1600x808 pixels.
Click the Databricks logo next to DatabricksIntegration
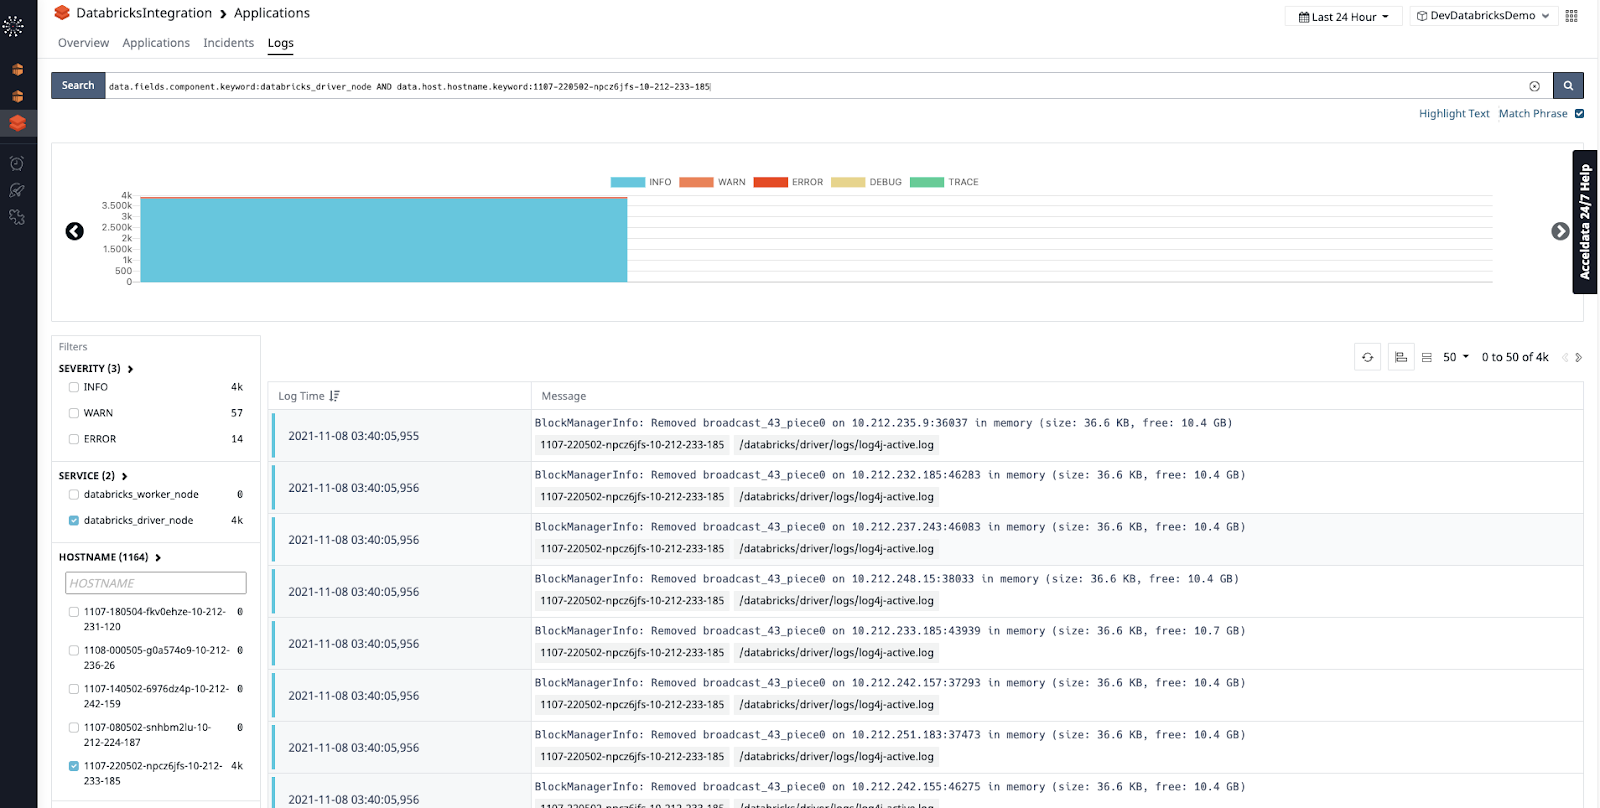click(x=62, y=13)
